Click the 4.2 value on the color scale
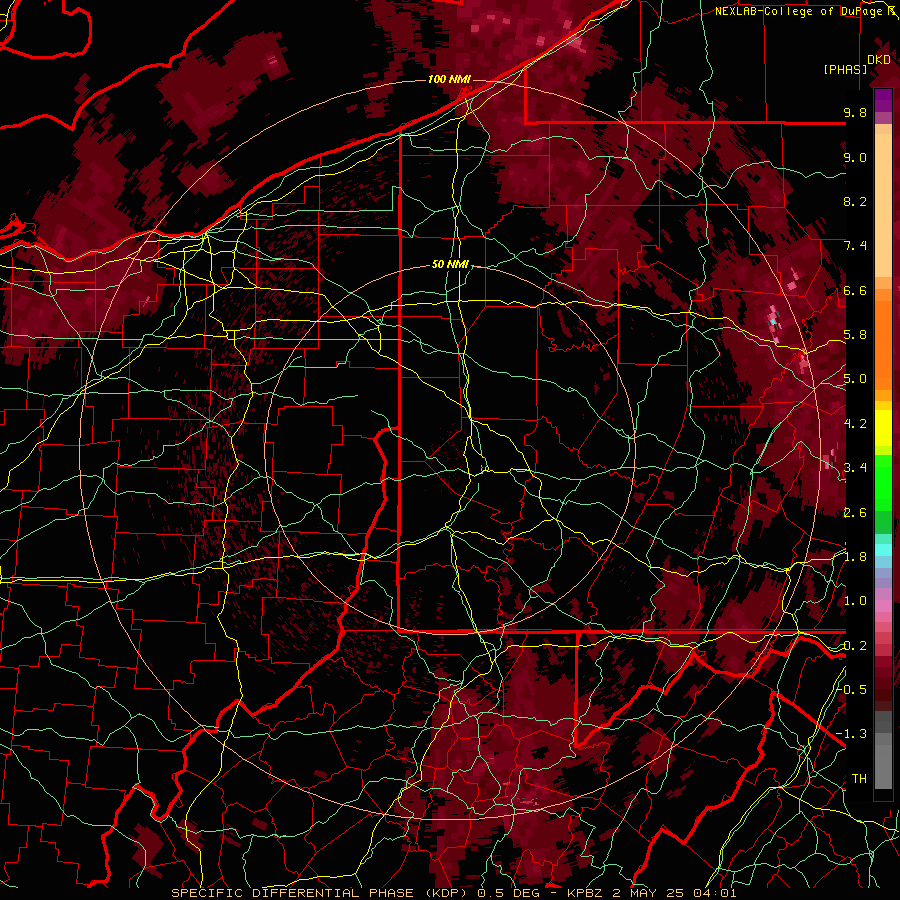The width and height of the screenshot is (900, 900). [855, 424]
